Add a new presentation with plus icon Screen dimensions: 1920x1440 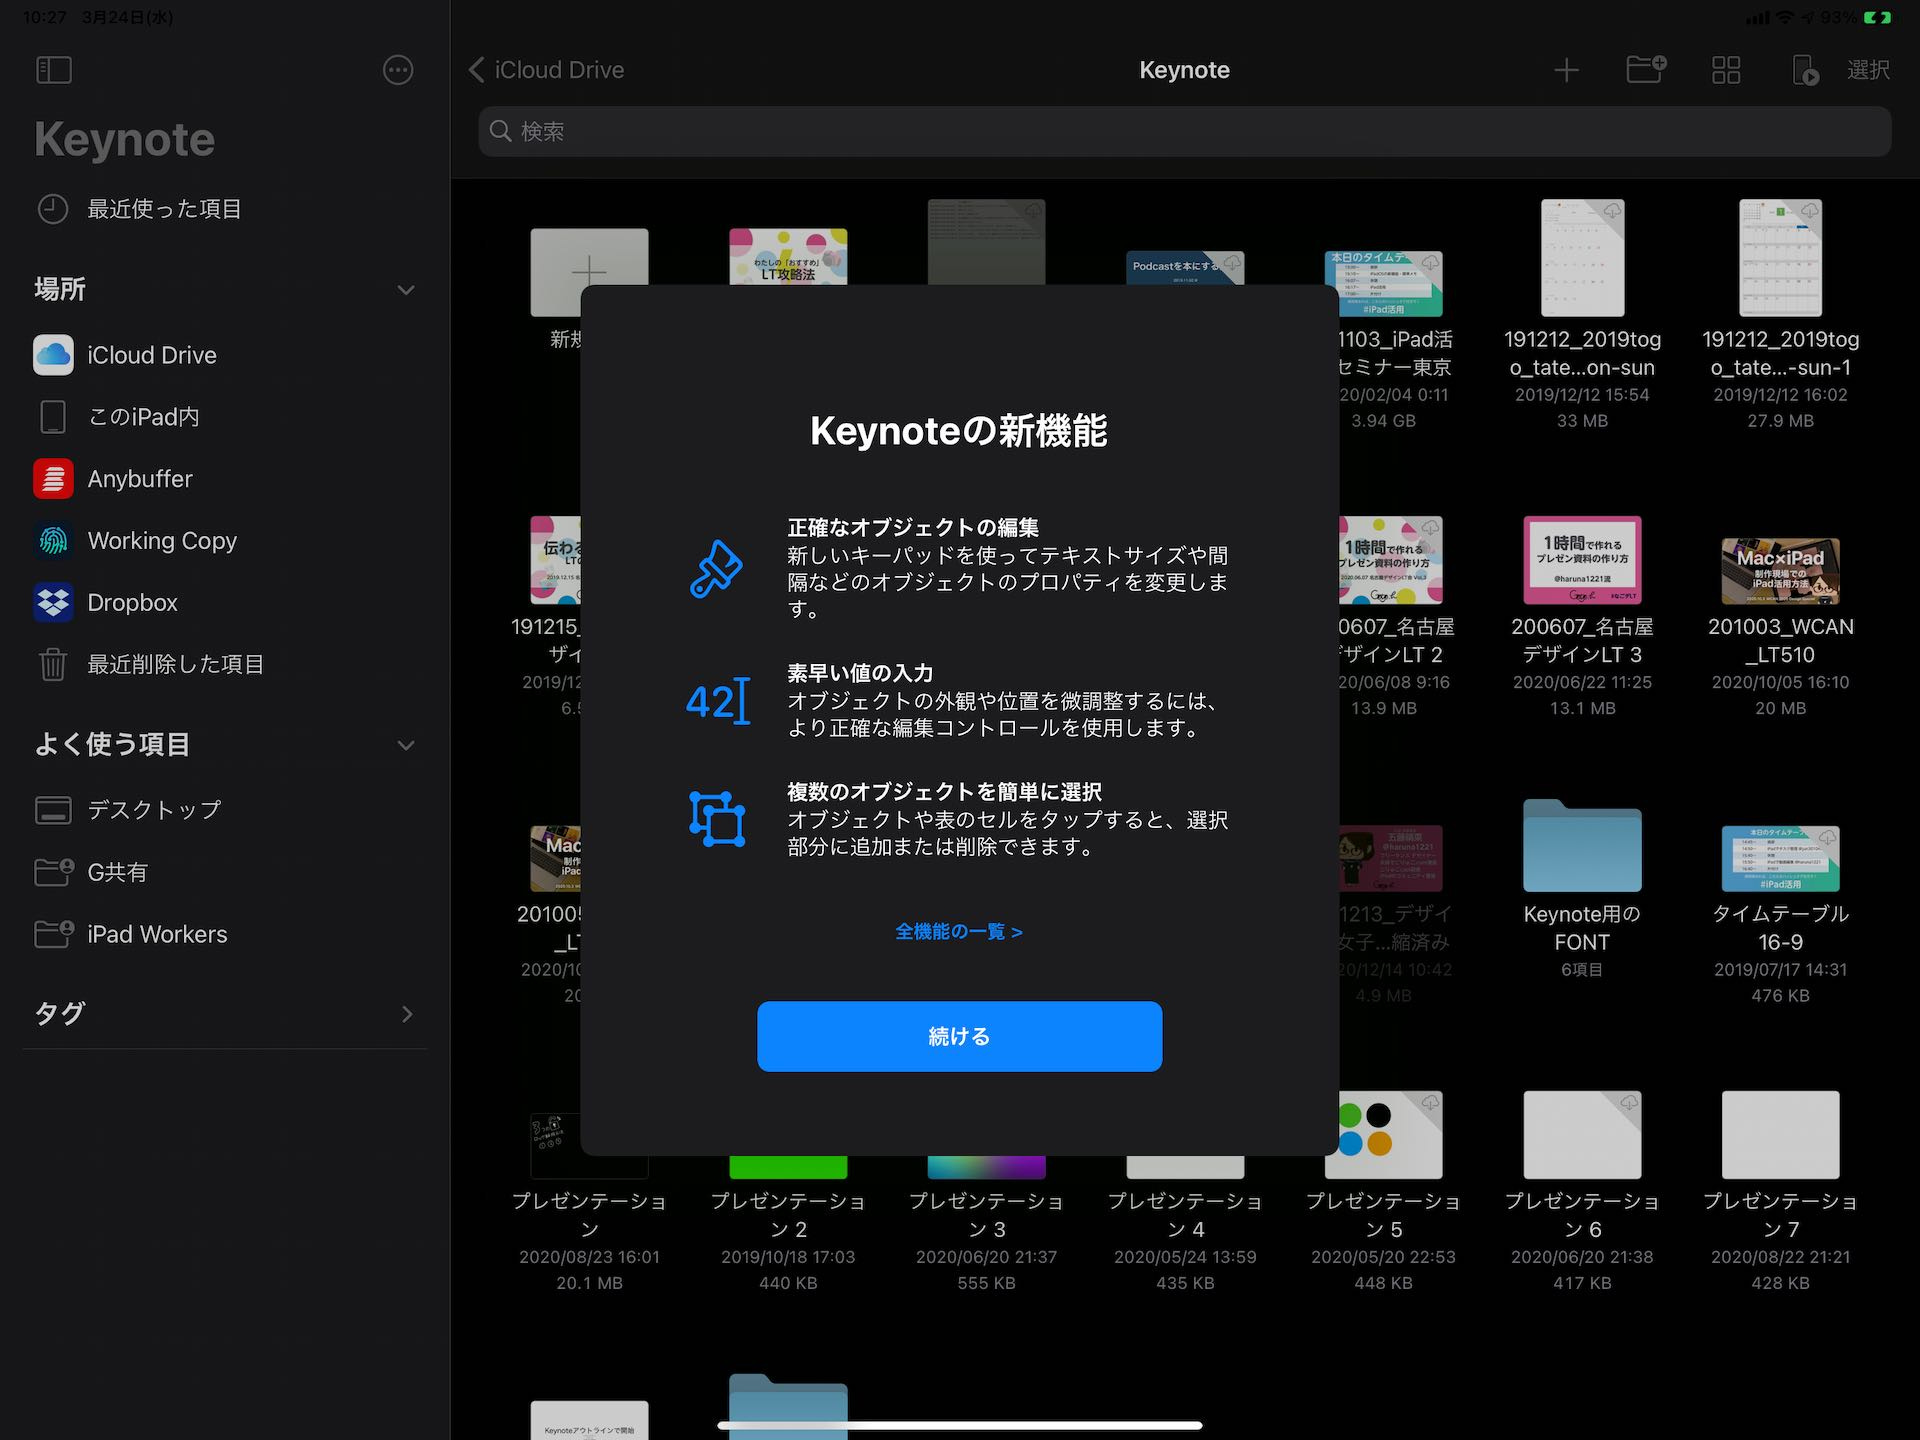coord(1566,70)
